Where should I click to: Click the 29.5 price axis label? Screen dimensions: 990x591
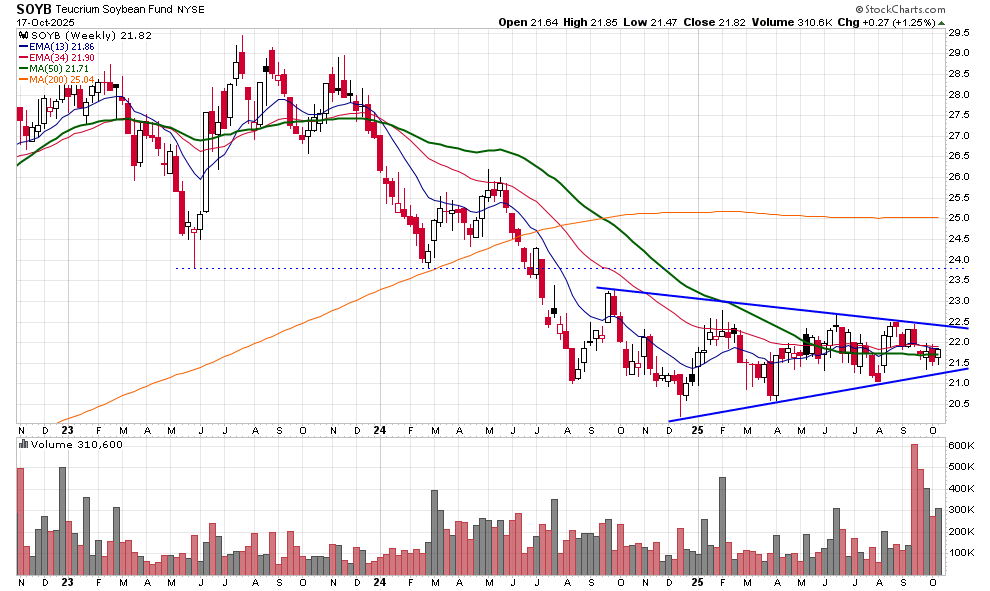[960, 32]
